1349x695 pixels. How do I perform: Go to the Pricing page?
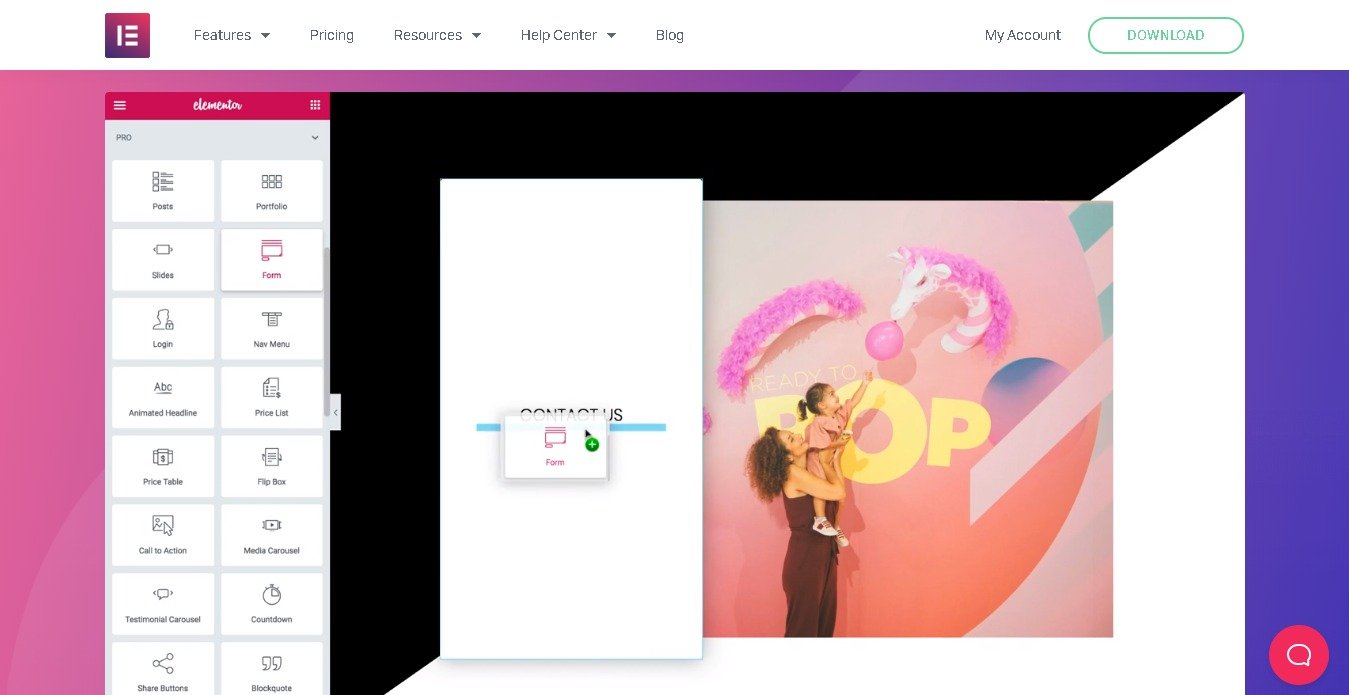click(331, 35)
